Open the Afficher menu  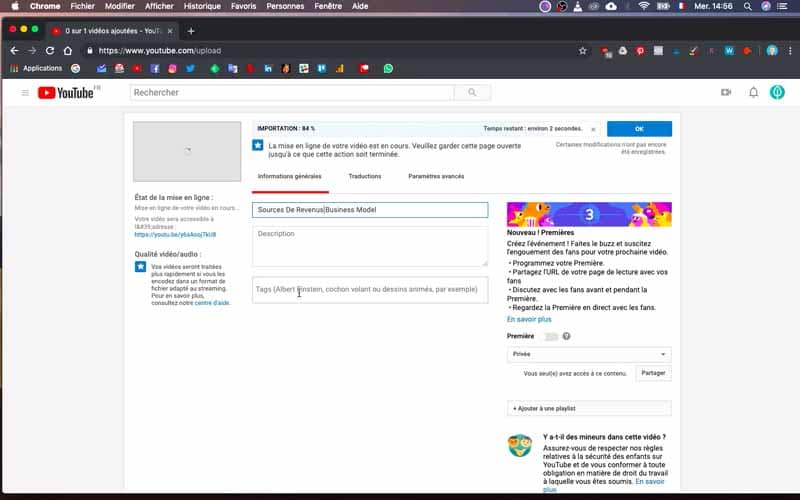pyautogui.click(x=159, y=6)
